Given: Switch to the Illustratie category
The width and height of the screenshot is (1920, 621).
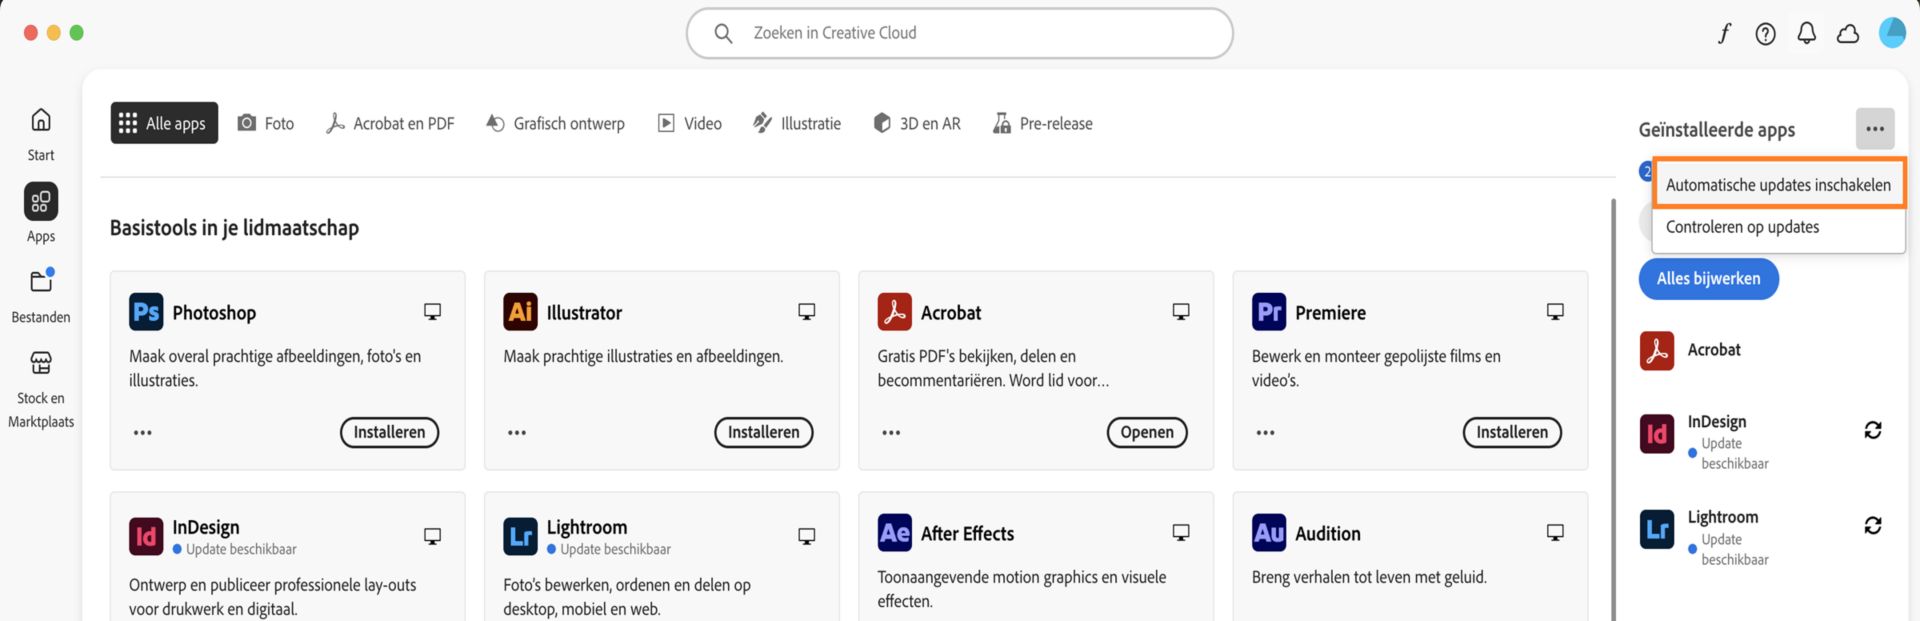Looking at the screenshot, I should pyautogui.click(x=797, y=123).
